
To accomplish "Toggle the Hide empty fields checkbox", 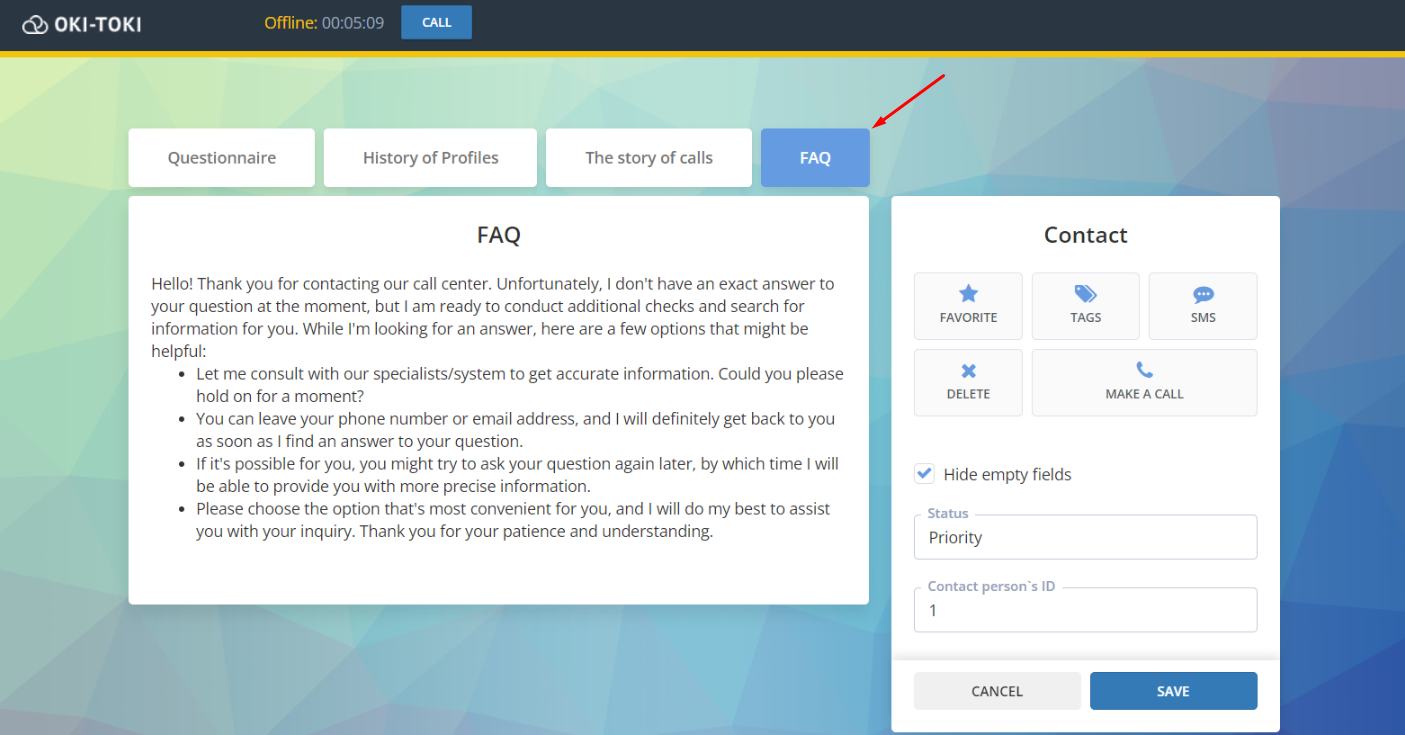I will [925, 474].
